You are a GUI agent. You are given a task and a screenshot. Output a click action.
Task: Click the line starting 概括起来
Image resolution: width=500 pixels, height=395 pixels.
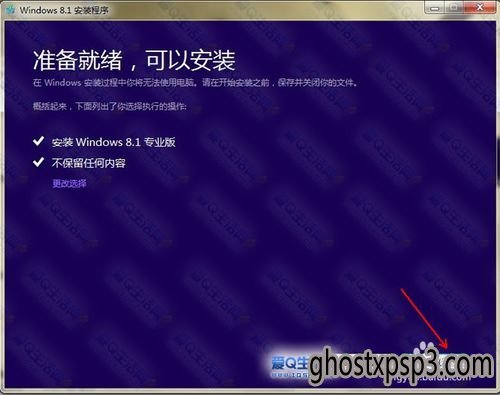click(109, 107)
